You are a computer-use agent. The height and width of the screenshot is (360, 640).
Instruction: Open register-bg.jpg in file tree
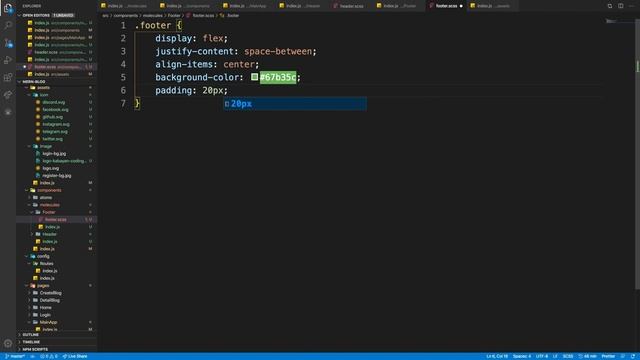tap(57, 176)
